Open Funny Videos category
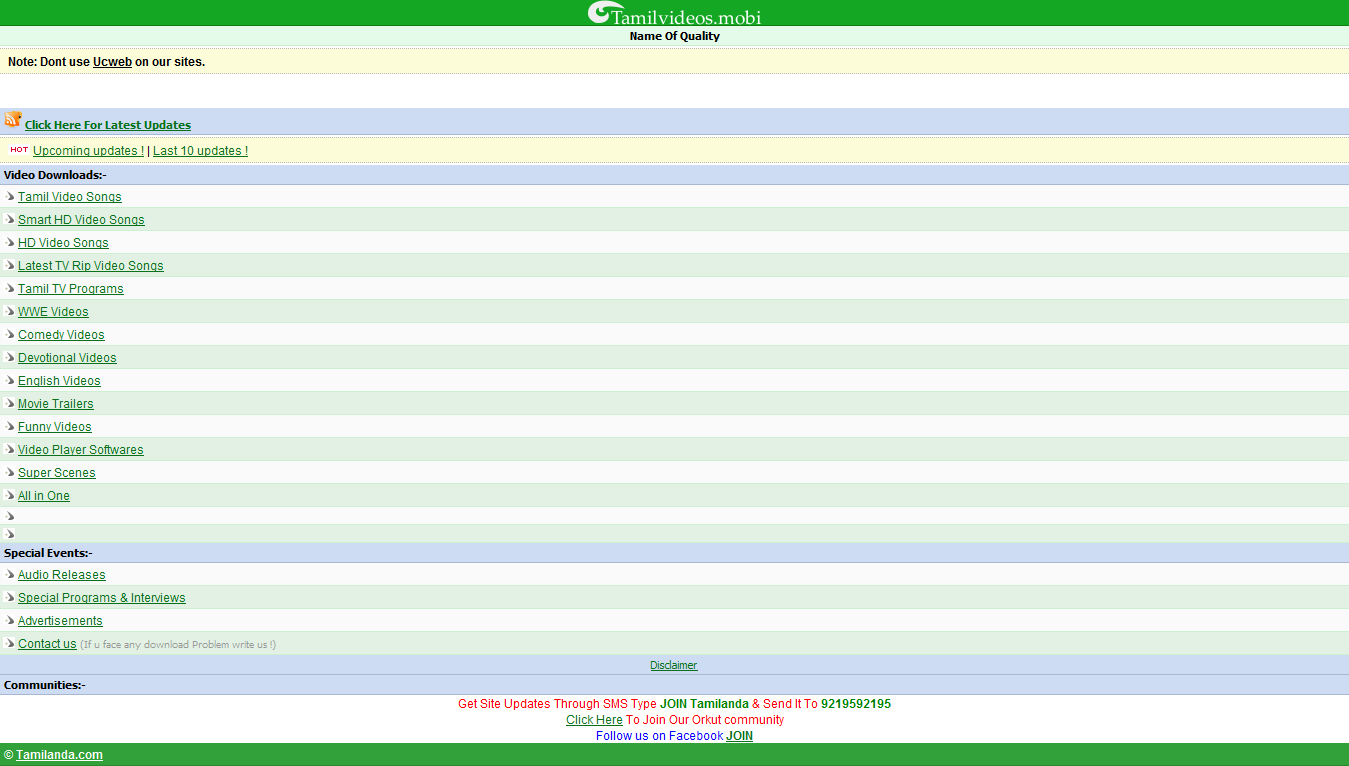 click(x=55, y=427)
